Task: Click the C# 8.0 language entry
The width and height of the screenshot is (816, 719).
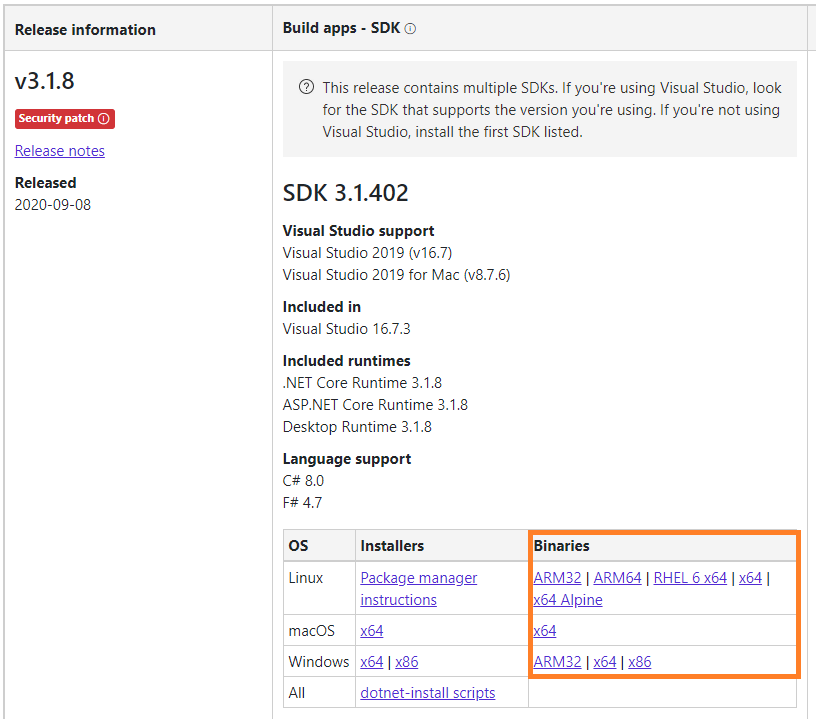Action: tap(303, 481)
